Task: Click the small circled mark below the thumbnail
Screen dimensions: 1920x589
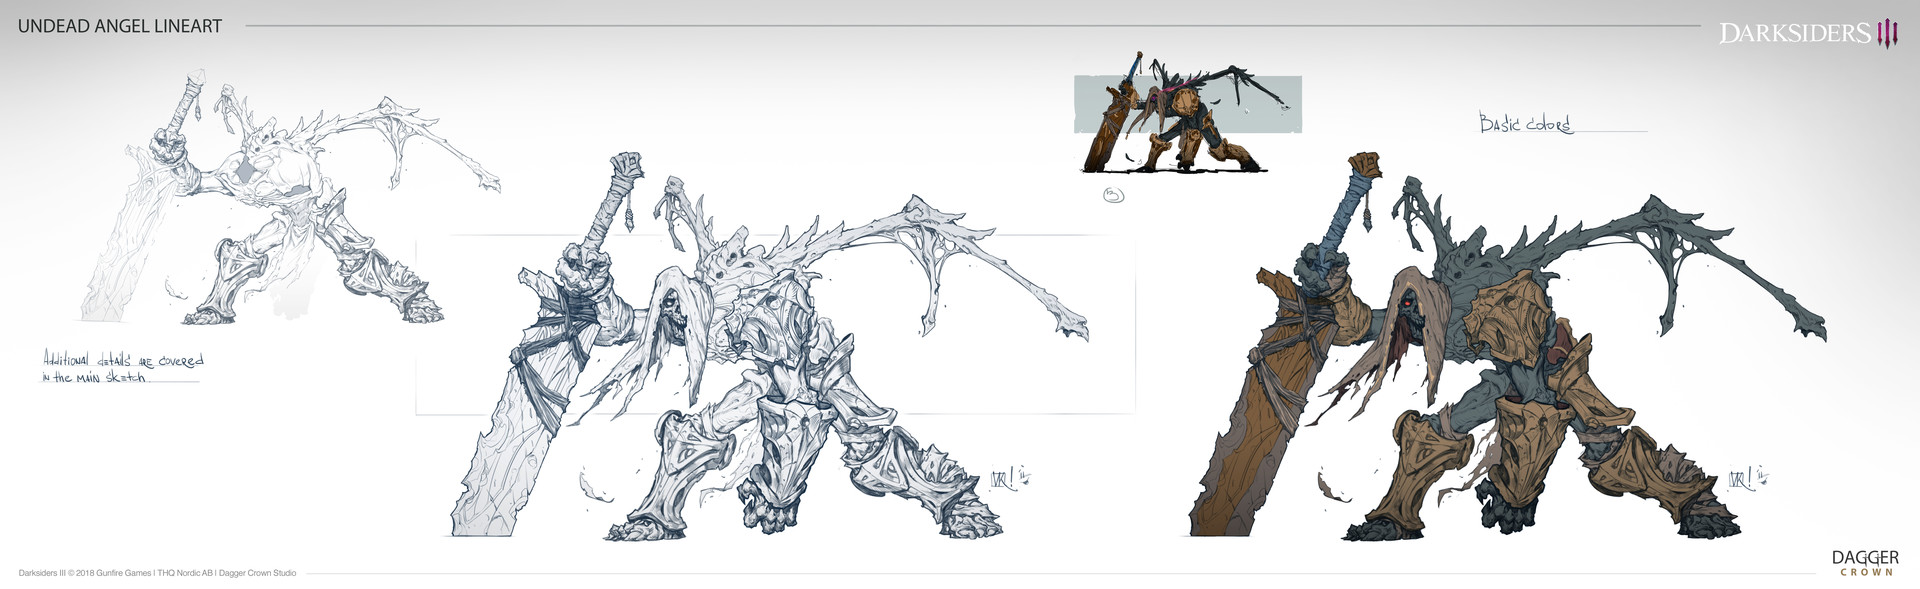Action: pyautogui.click(x=1113, y=195)
